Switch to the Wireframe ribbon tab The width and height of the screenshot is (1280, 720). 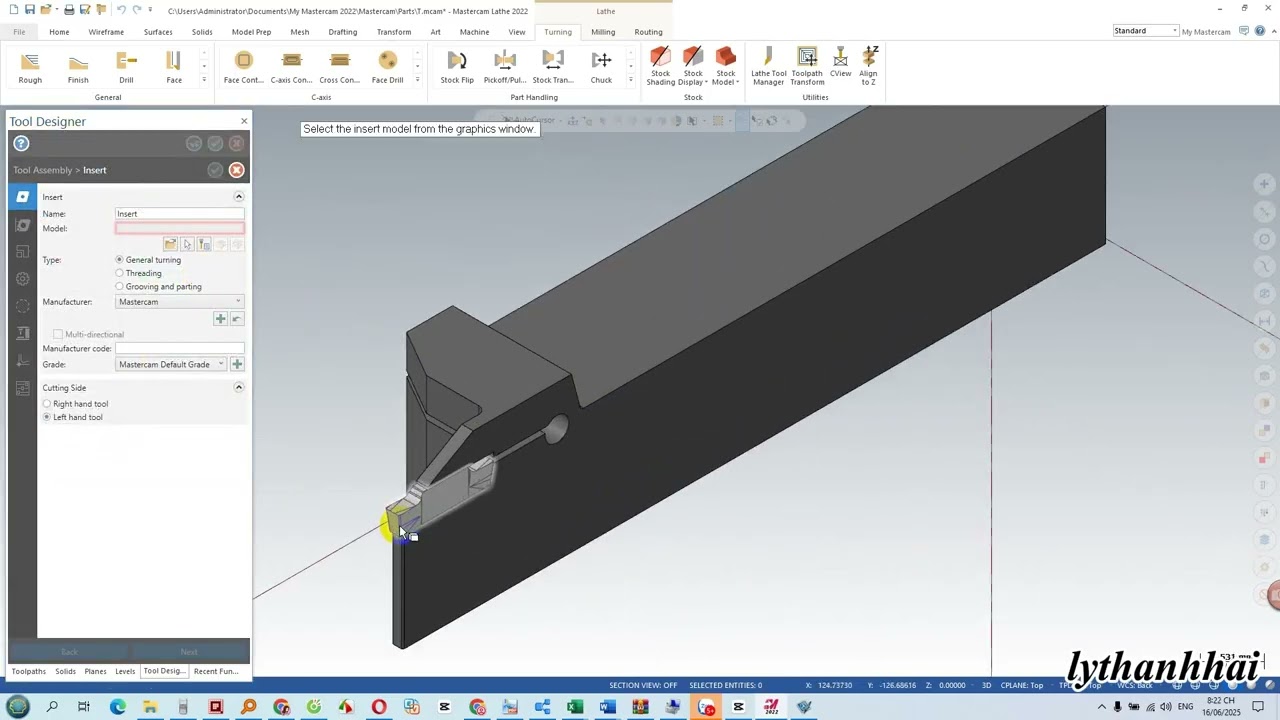pos(106,32)
